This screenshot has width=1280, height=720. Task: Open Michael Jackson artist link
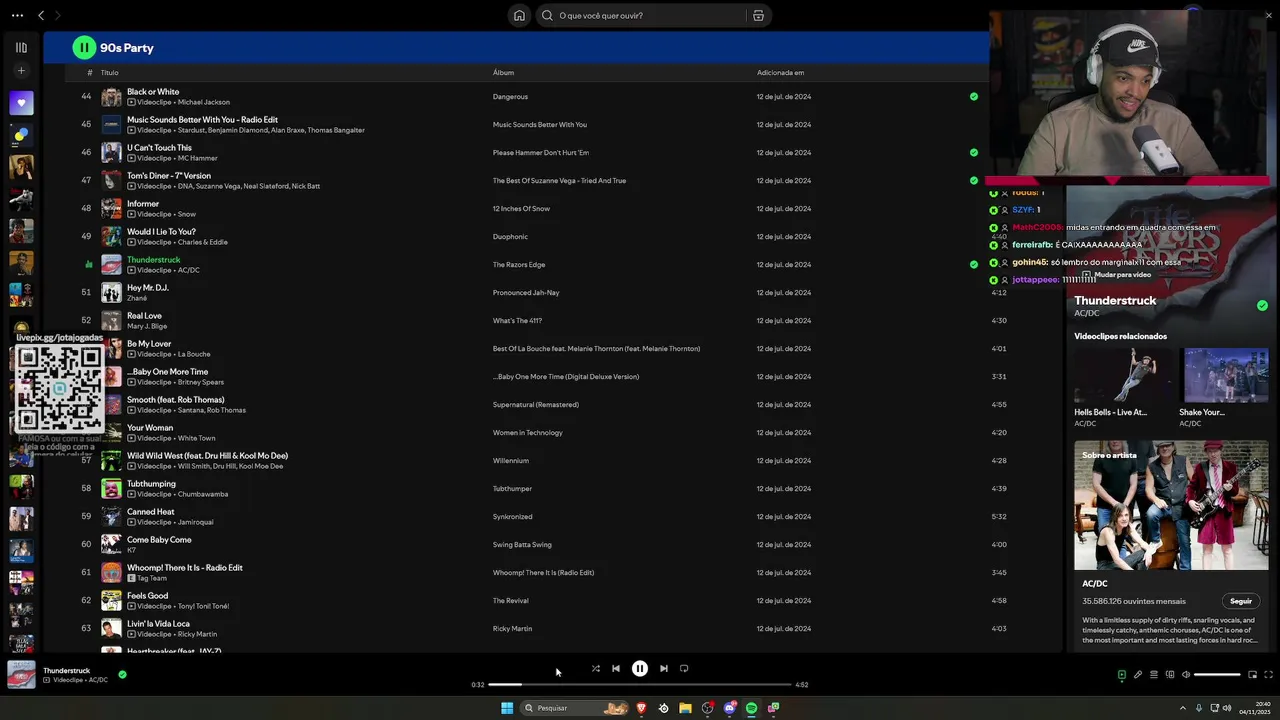[204, 102]
